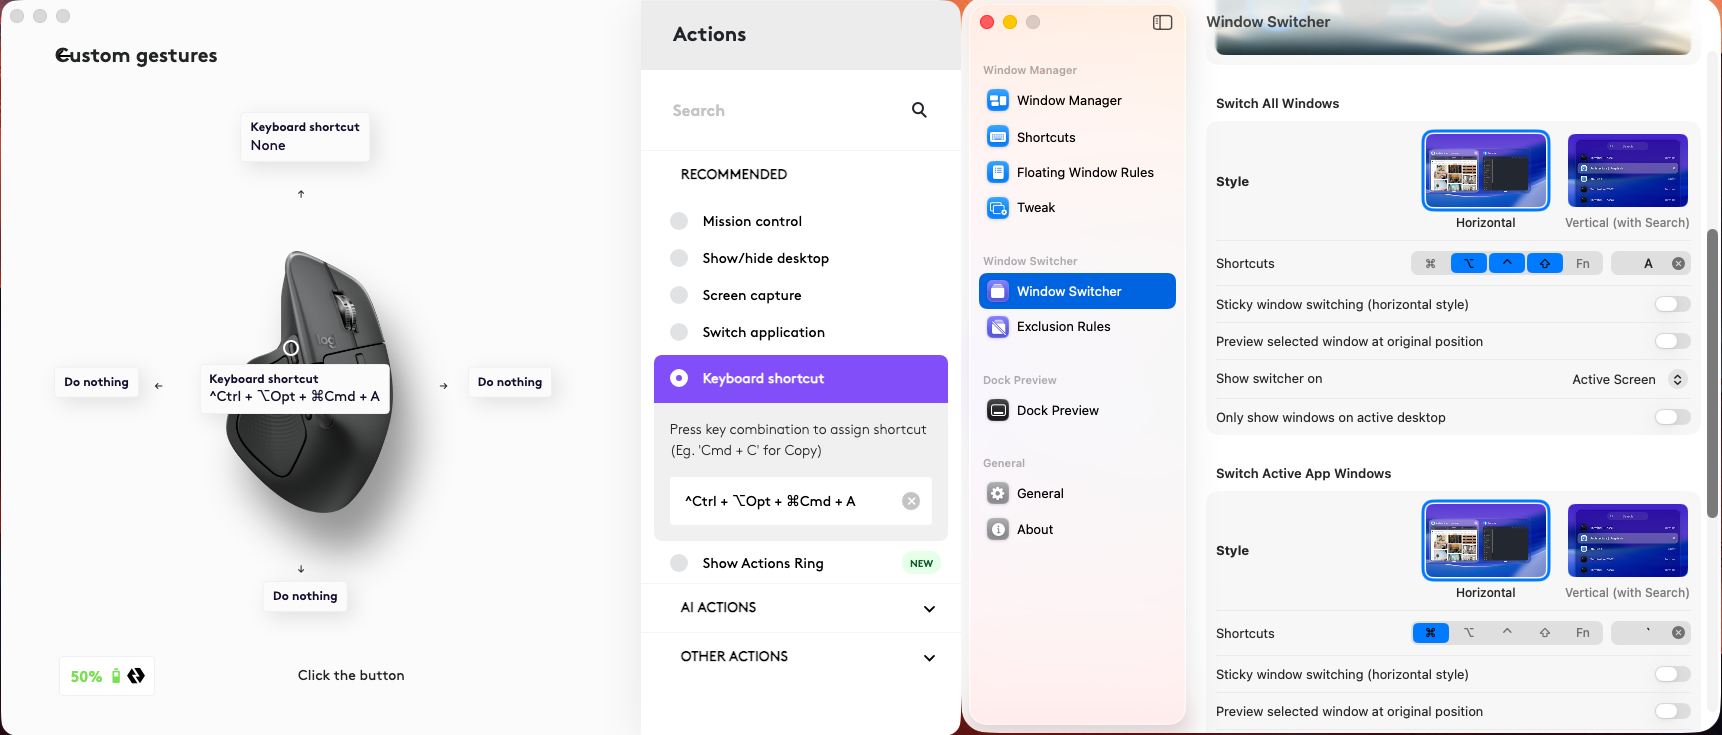Select the Mission control radio option

679,221
